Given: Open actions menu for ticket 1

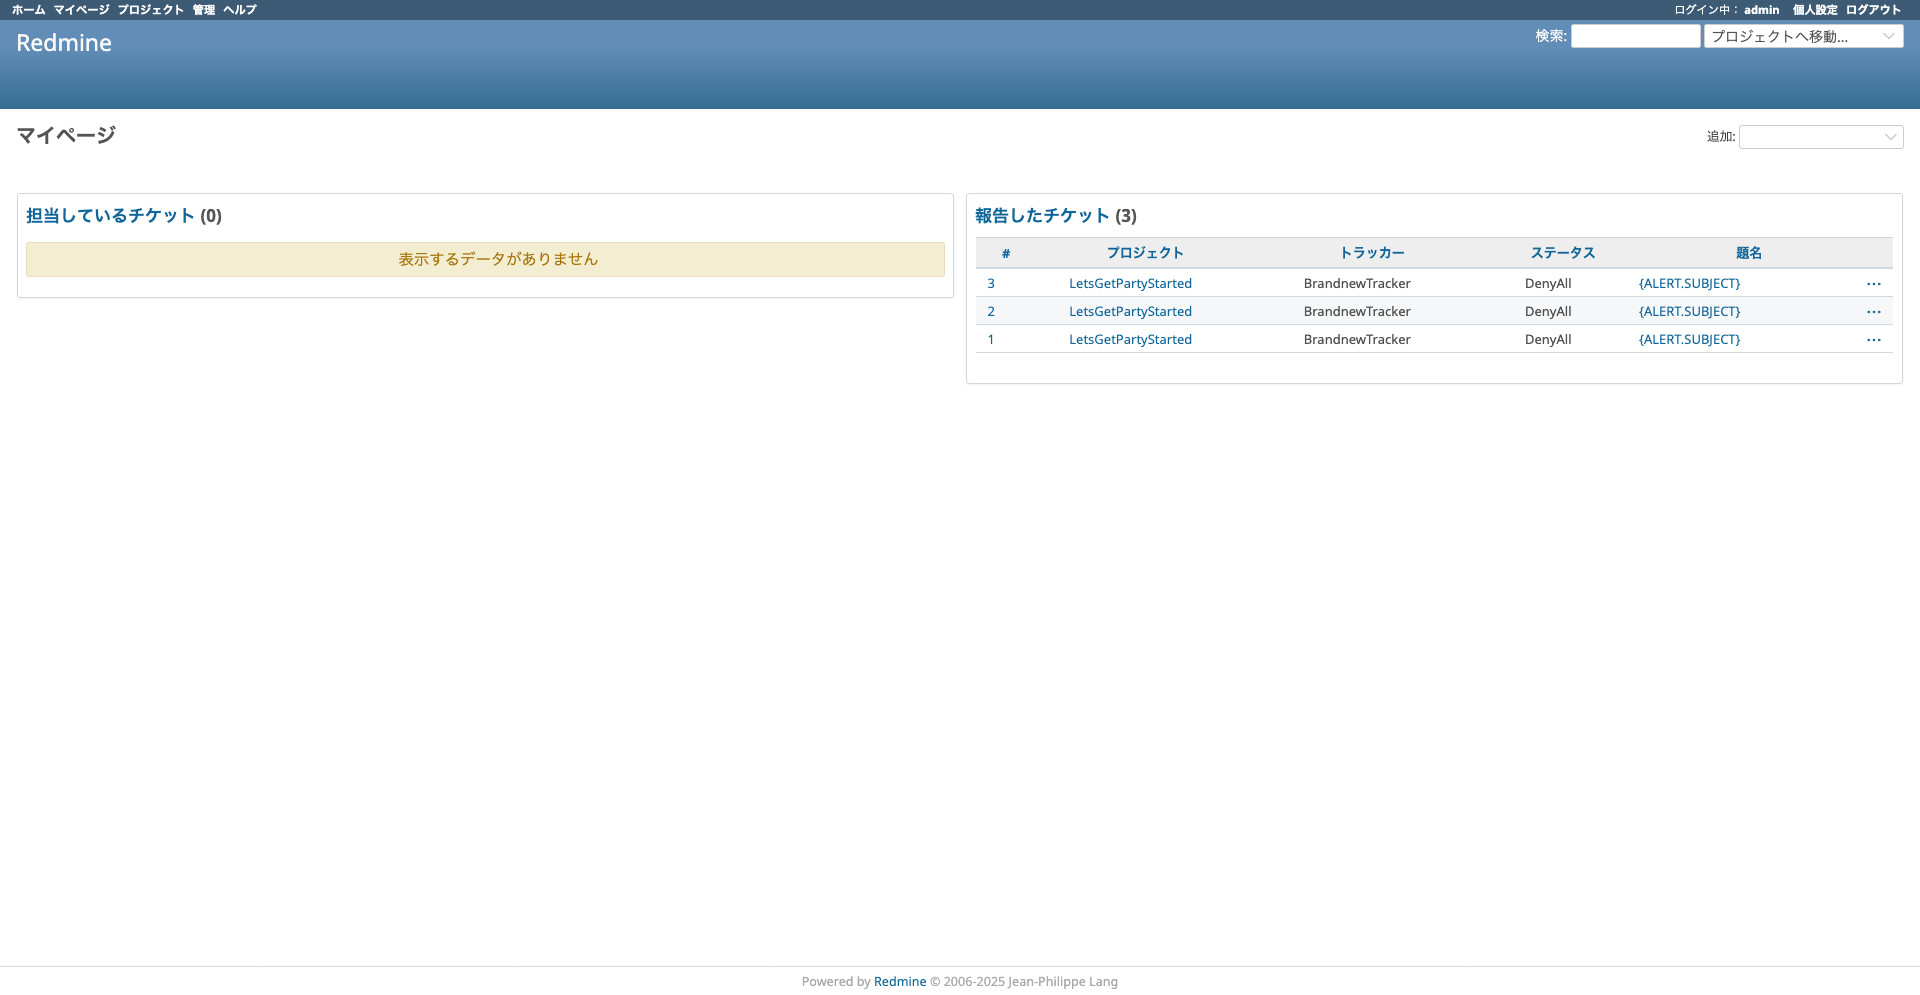Looking at the screenshot, I should click(x=1873, y=340).
